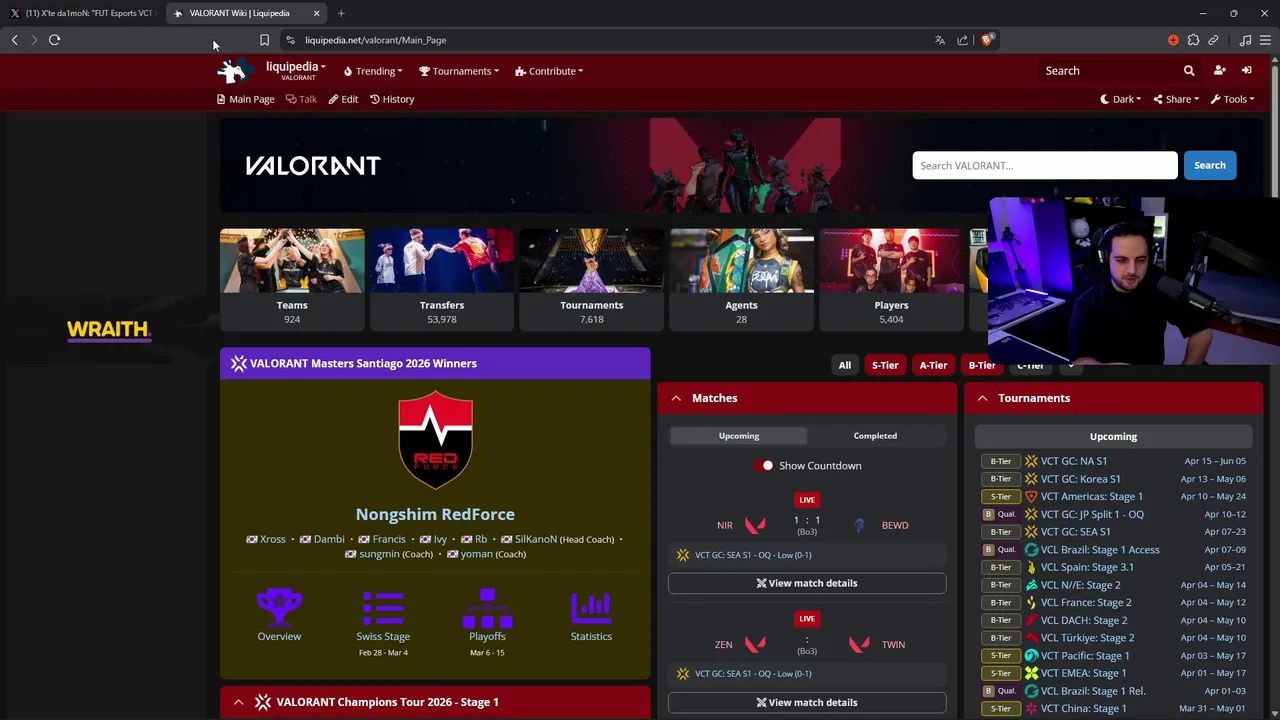Click the create account person icon

1219,71
